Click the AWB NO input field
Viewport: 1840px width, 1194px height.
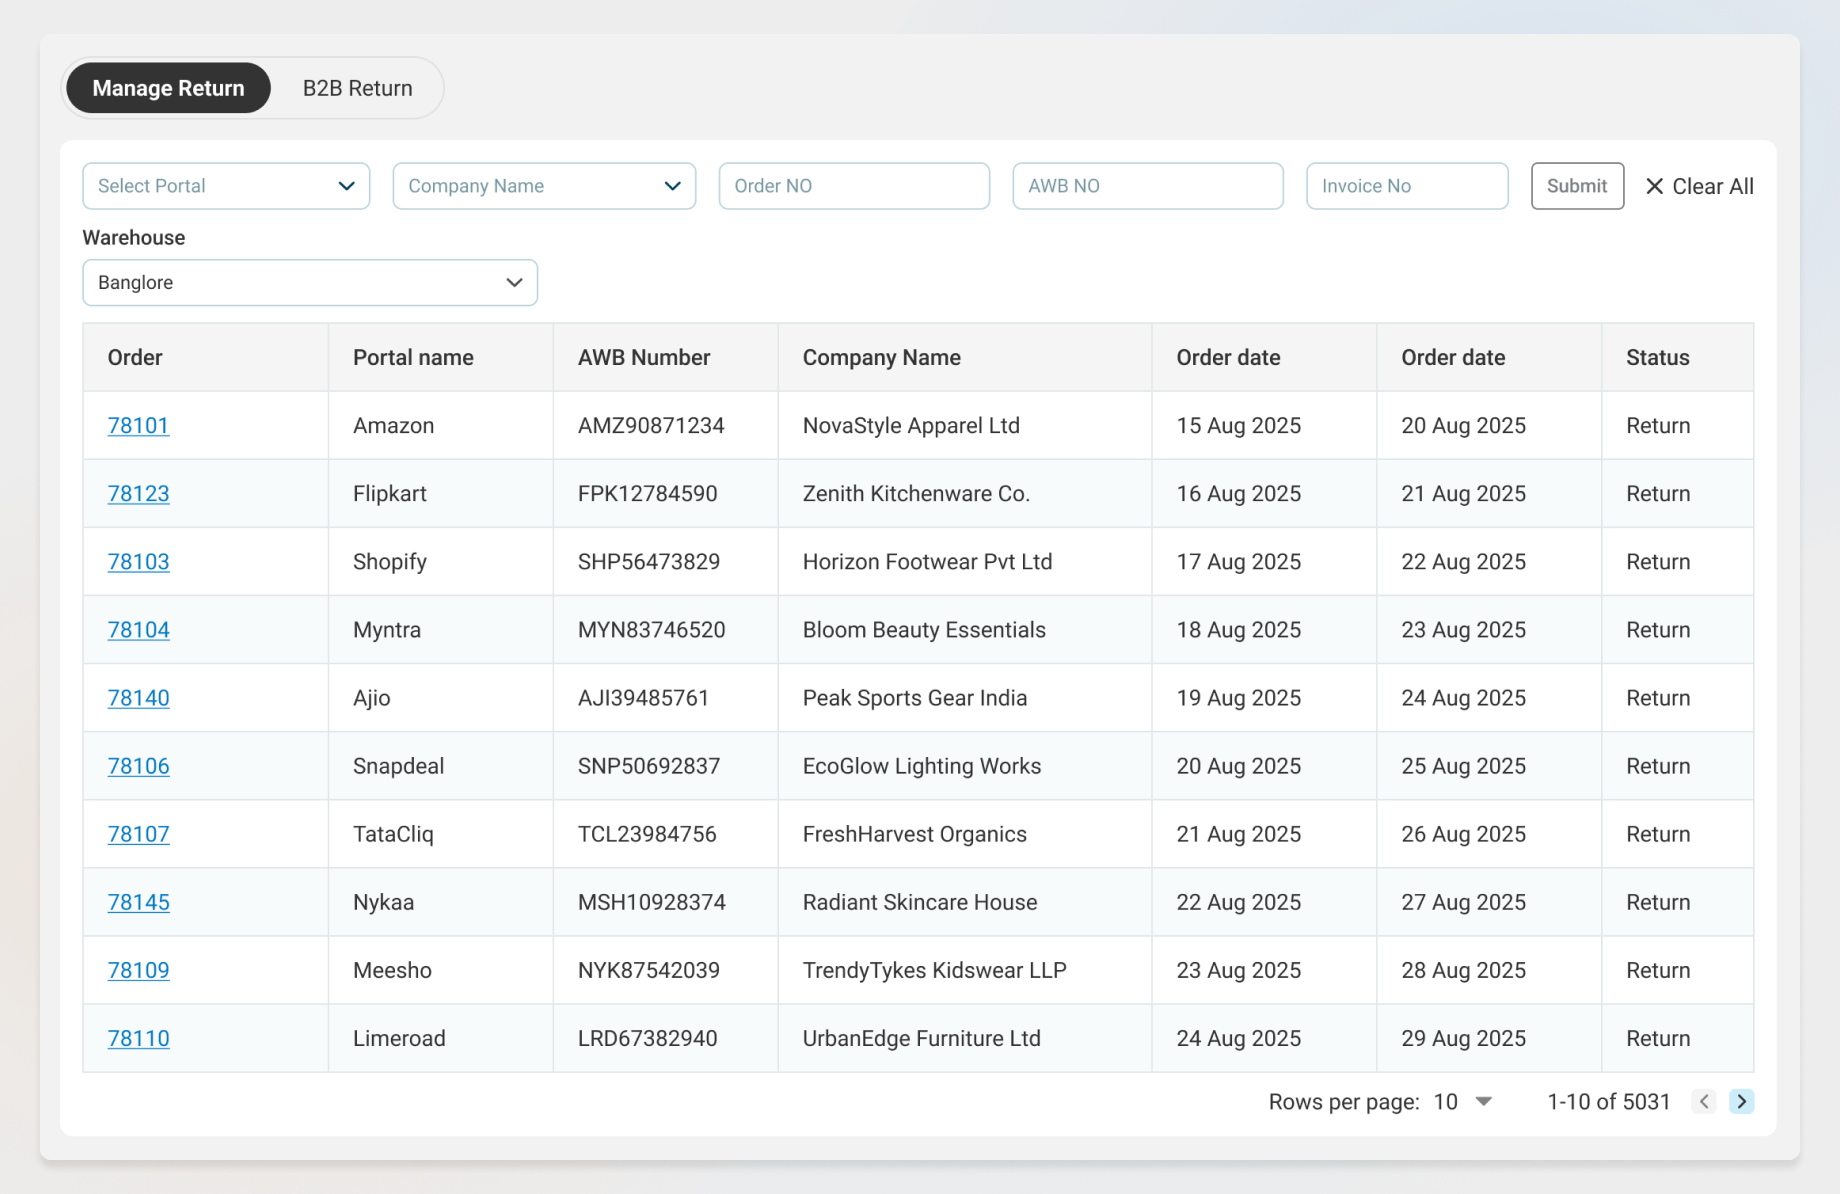[x=1148, y=186]
